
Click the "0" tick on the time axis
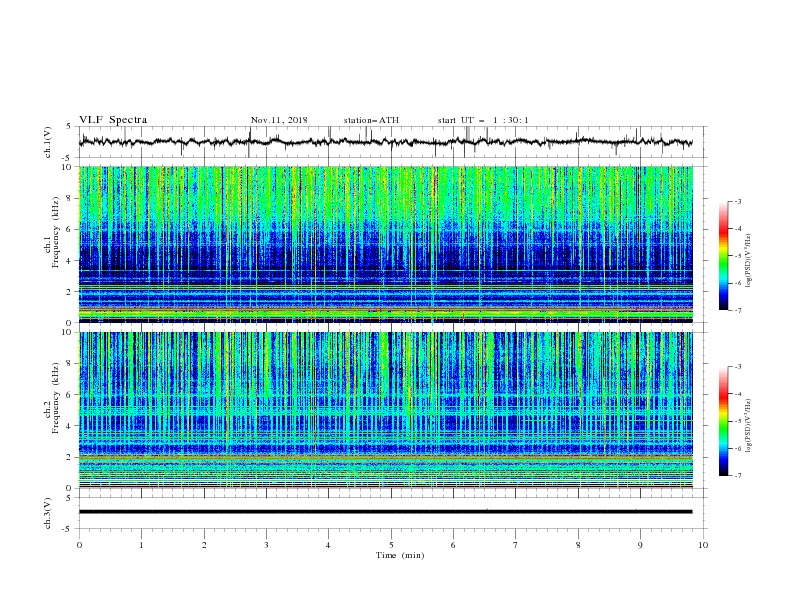tap(79, 545)
